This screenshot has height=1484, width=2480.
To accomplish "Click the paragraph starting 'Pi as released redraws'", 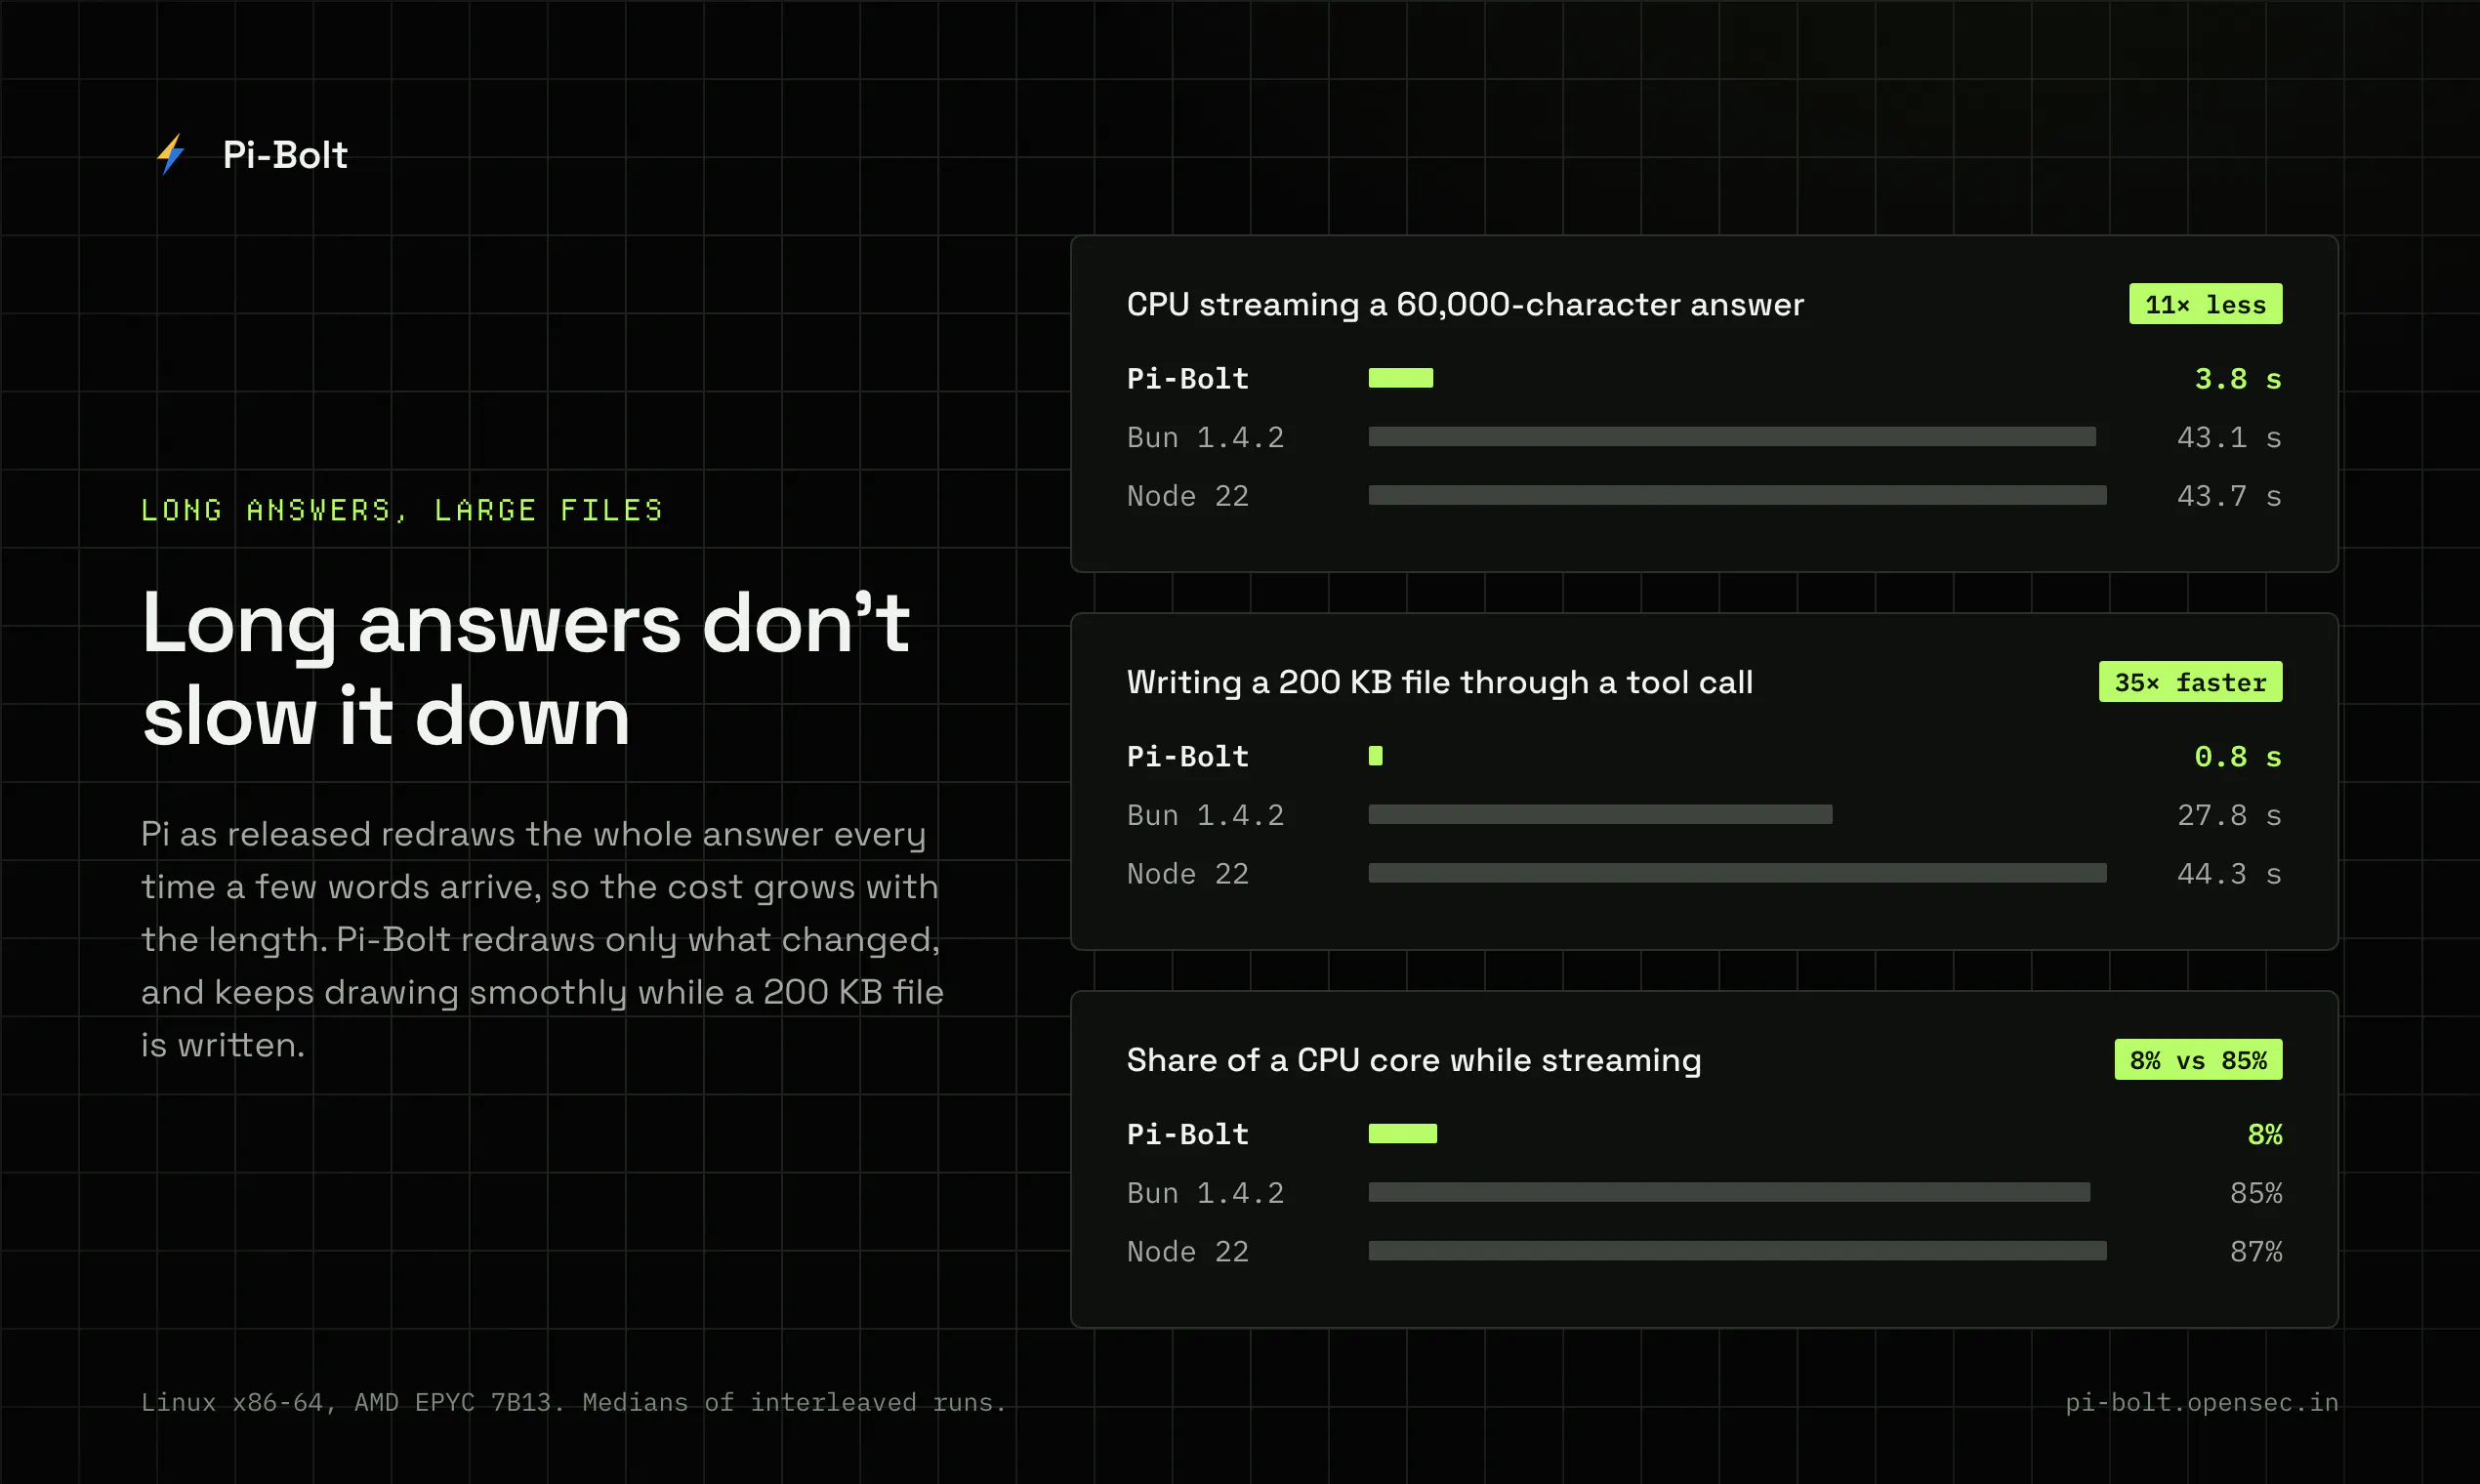I will [542, 939].
